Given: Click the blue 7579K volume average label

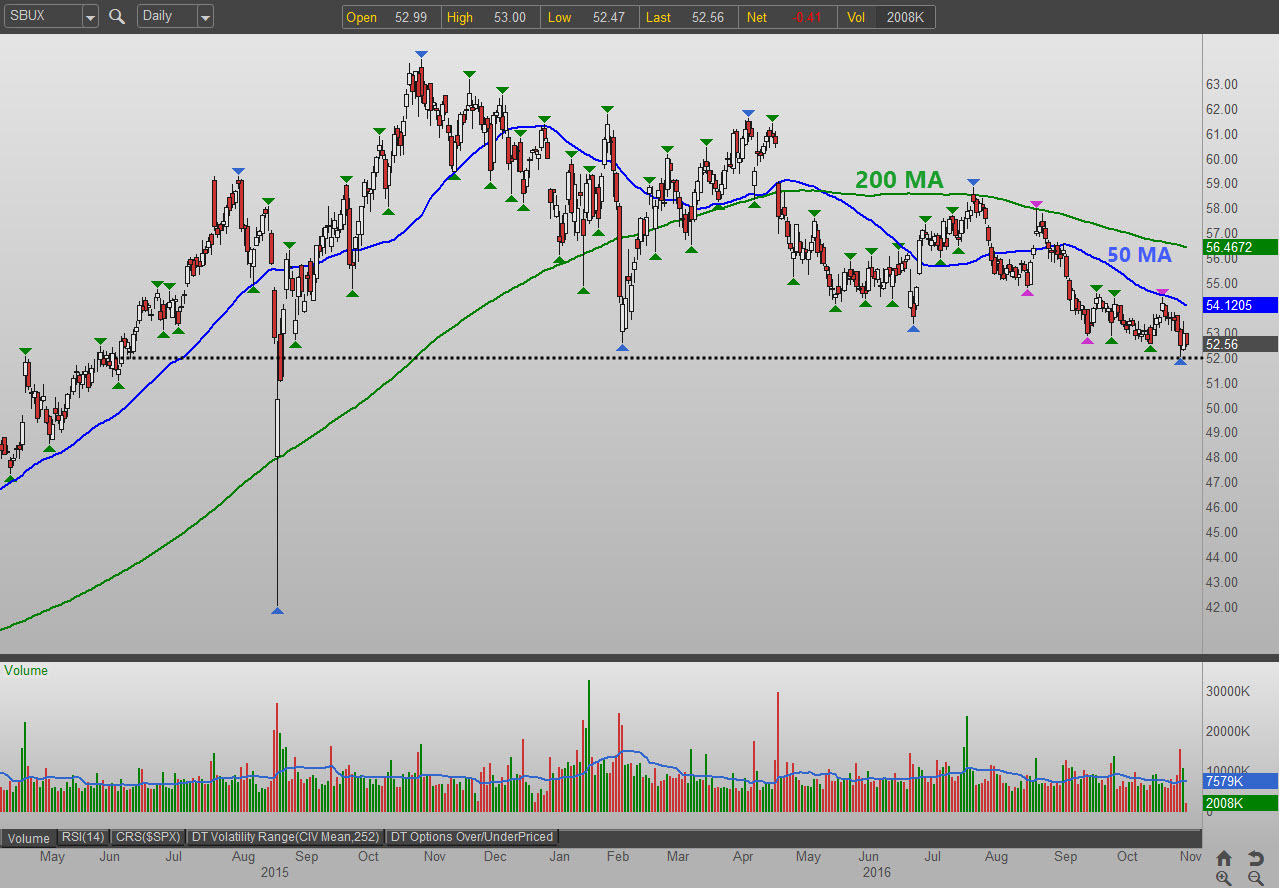Looking at the screenshot, I should pos(1241,781).
